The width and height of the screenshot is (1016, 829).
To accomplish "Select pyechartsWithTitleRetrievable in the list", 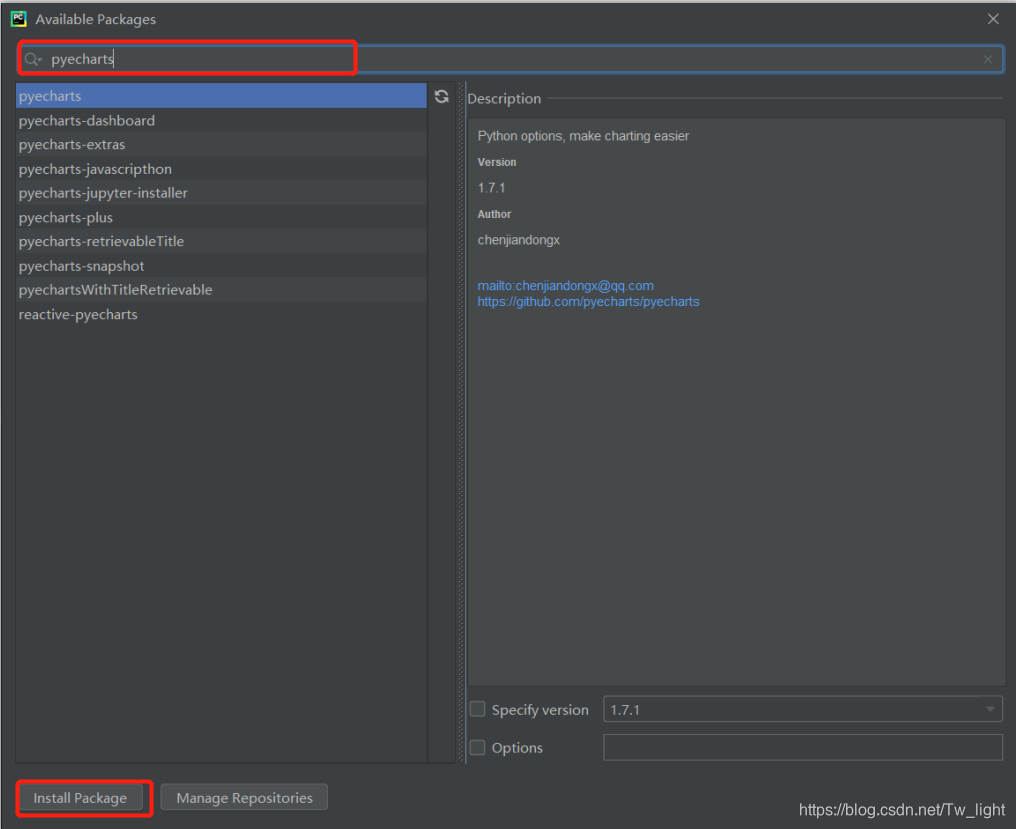I will coord(221,290).
